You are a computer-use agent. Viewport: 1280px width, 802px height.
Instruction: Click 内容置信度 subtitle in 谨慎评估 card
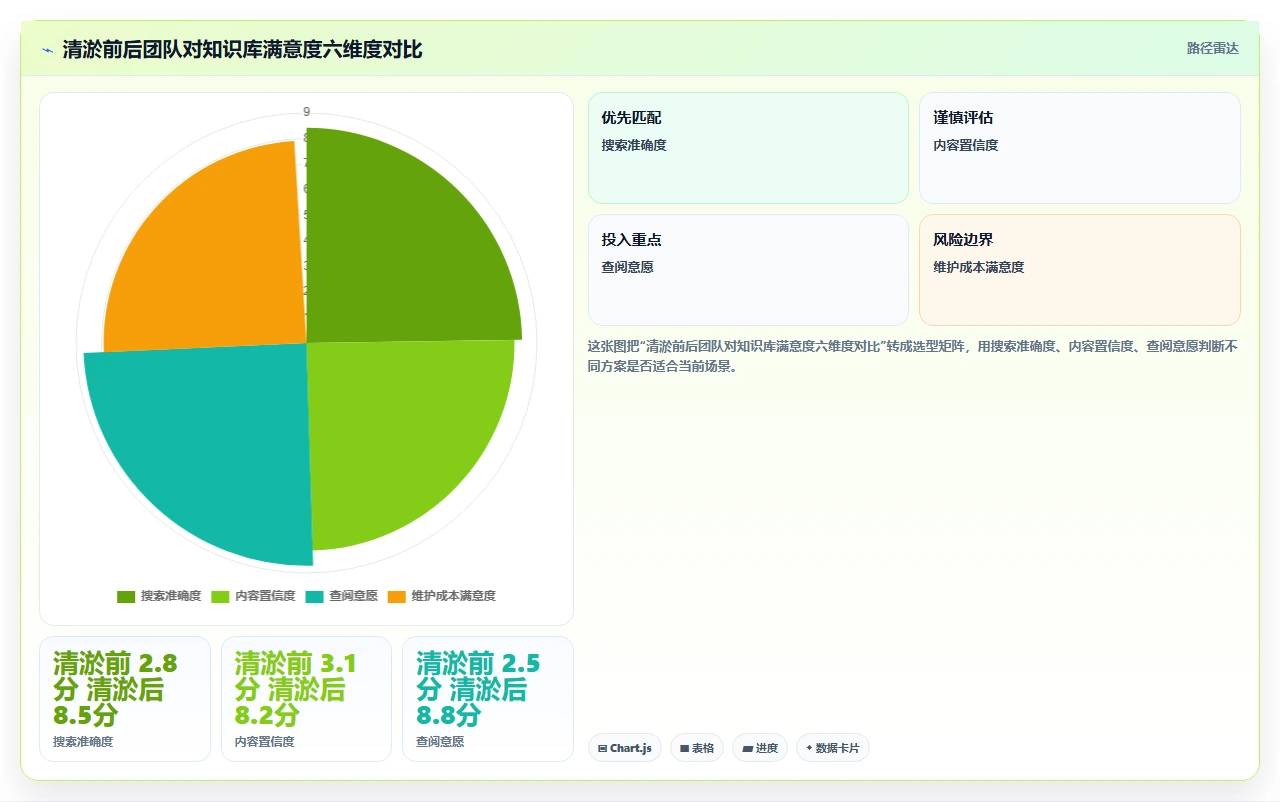pos(966,145)
